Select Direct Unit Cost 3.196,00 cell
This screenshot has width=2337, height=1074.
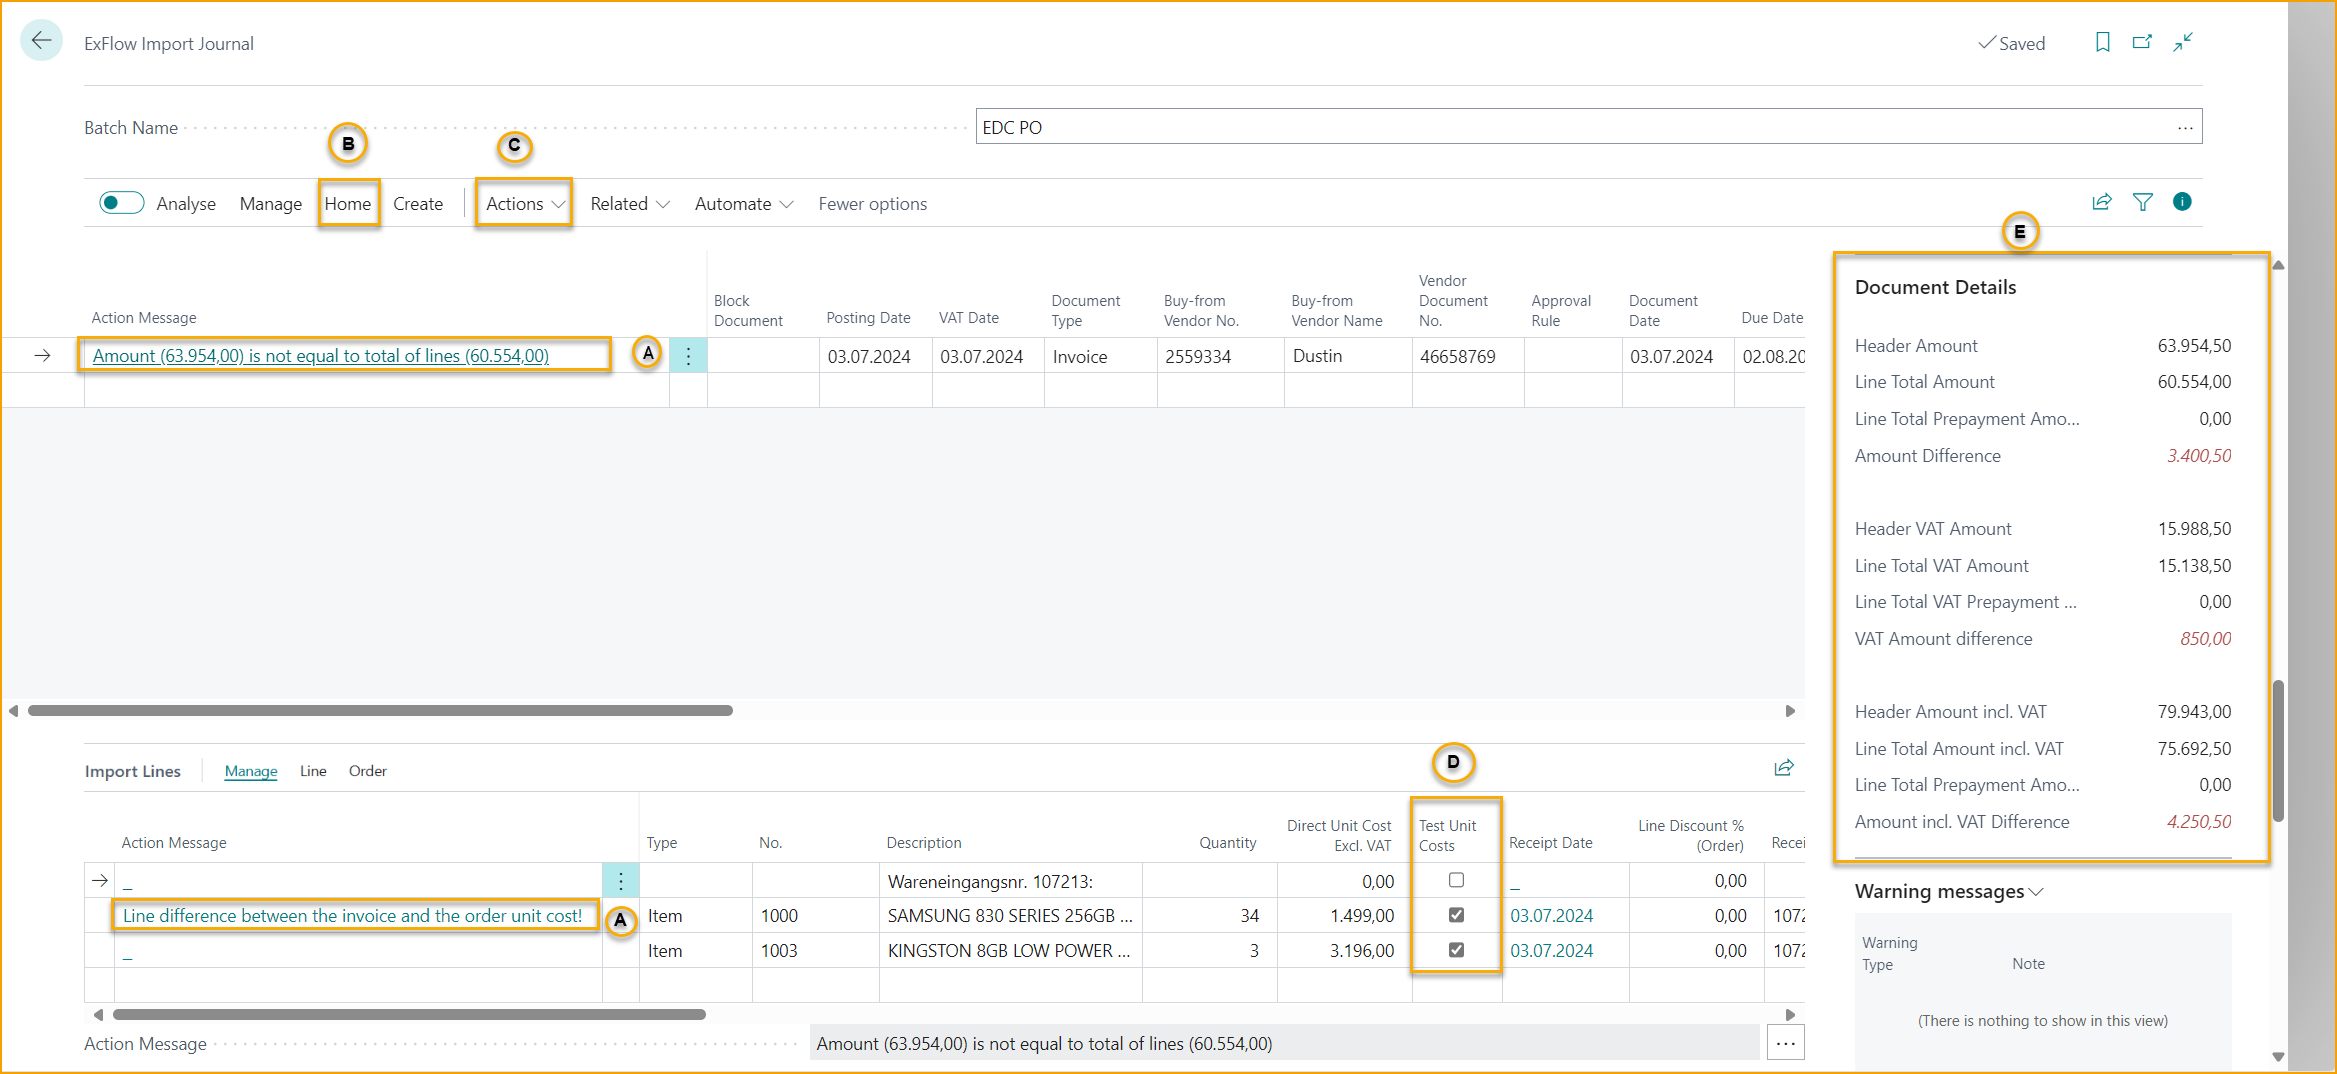pos(1344,951)
